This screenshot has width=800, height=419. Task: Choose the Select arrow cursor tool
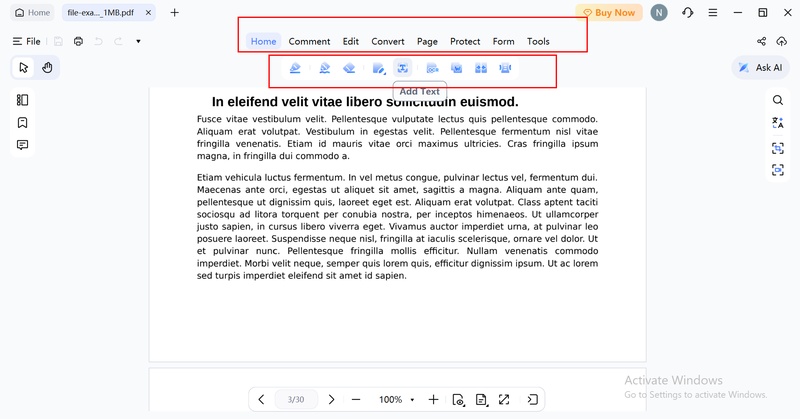[x=23, y=67]
